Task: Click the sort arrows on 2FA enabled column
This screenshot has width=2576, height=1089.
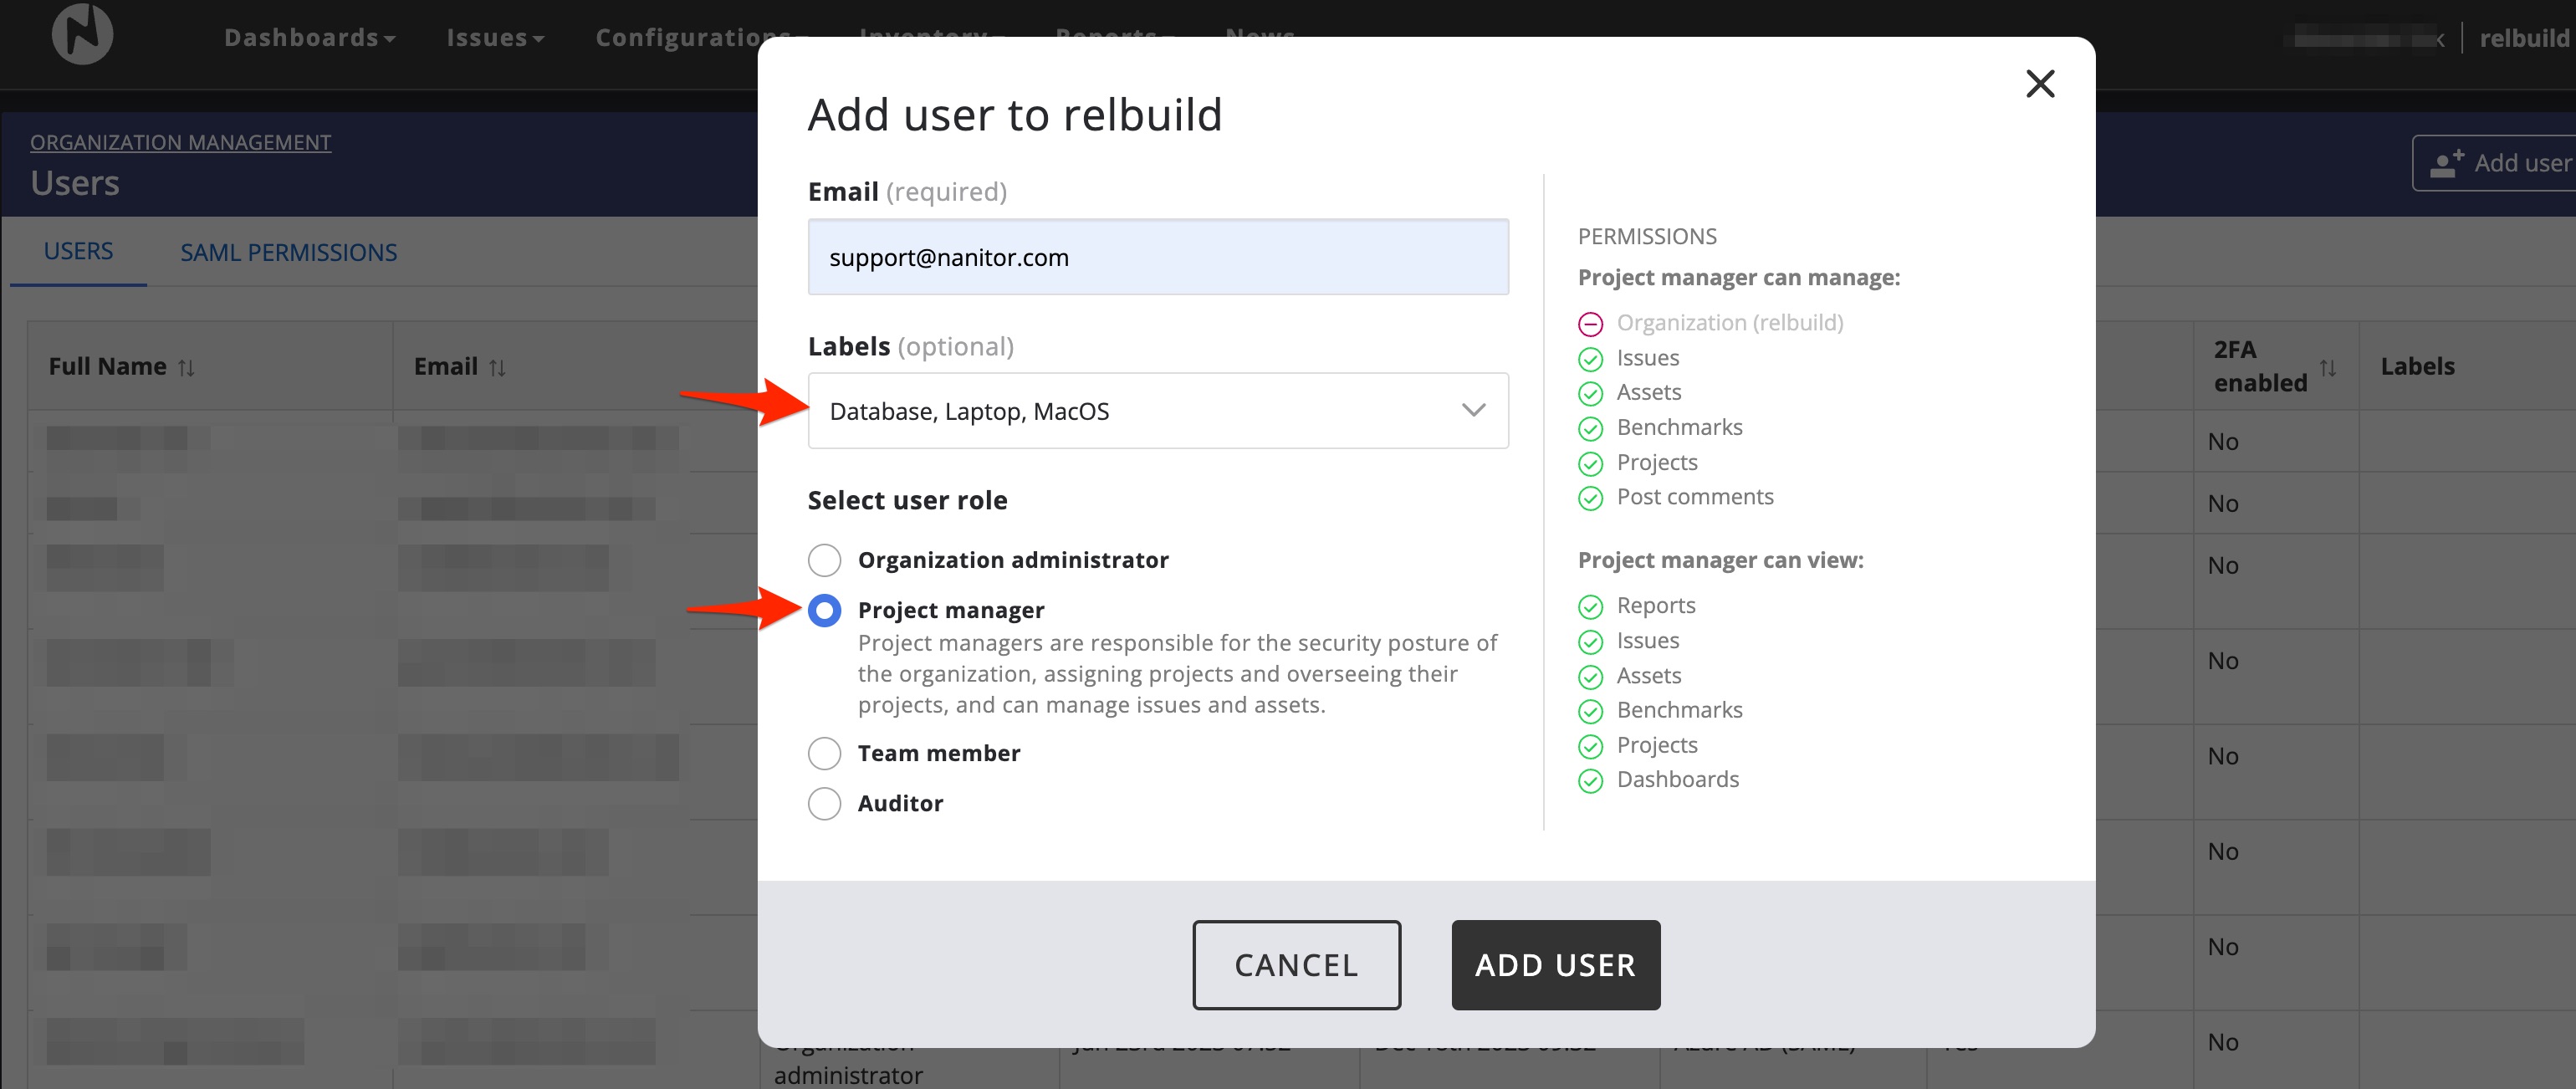Action: [x=2327, y=366]
